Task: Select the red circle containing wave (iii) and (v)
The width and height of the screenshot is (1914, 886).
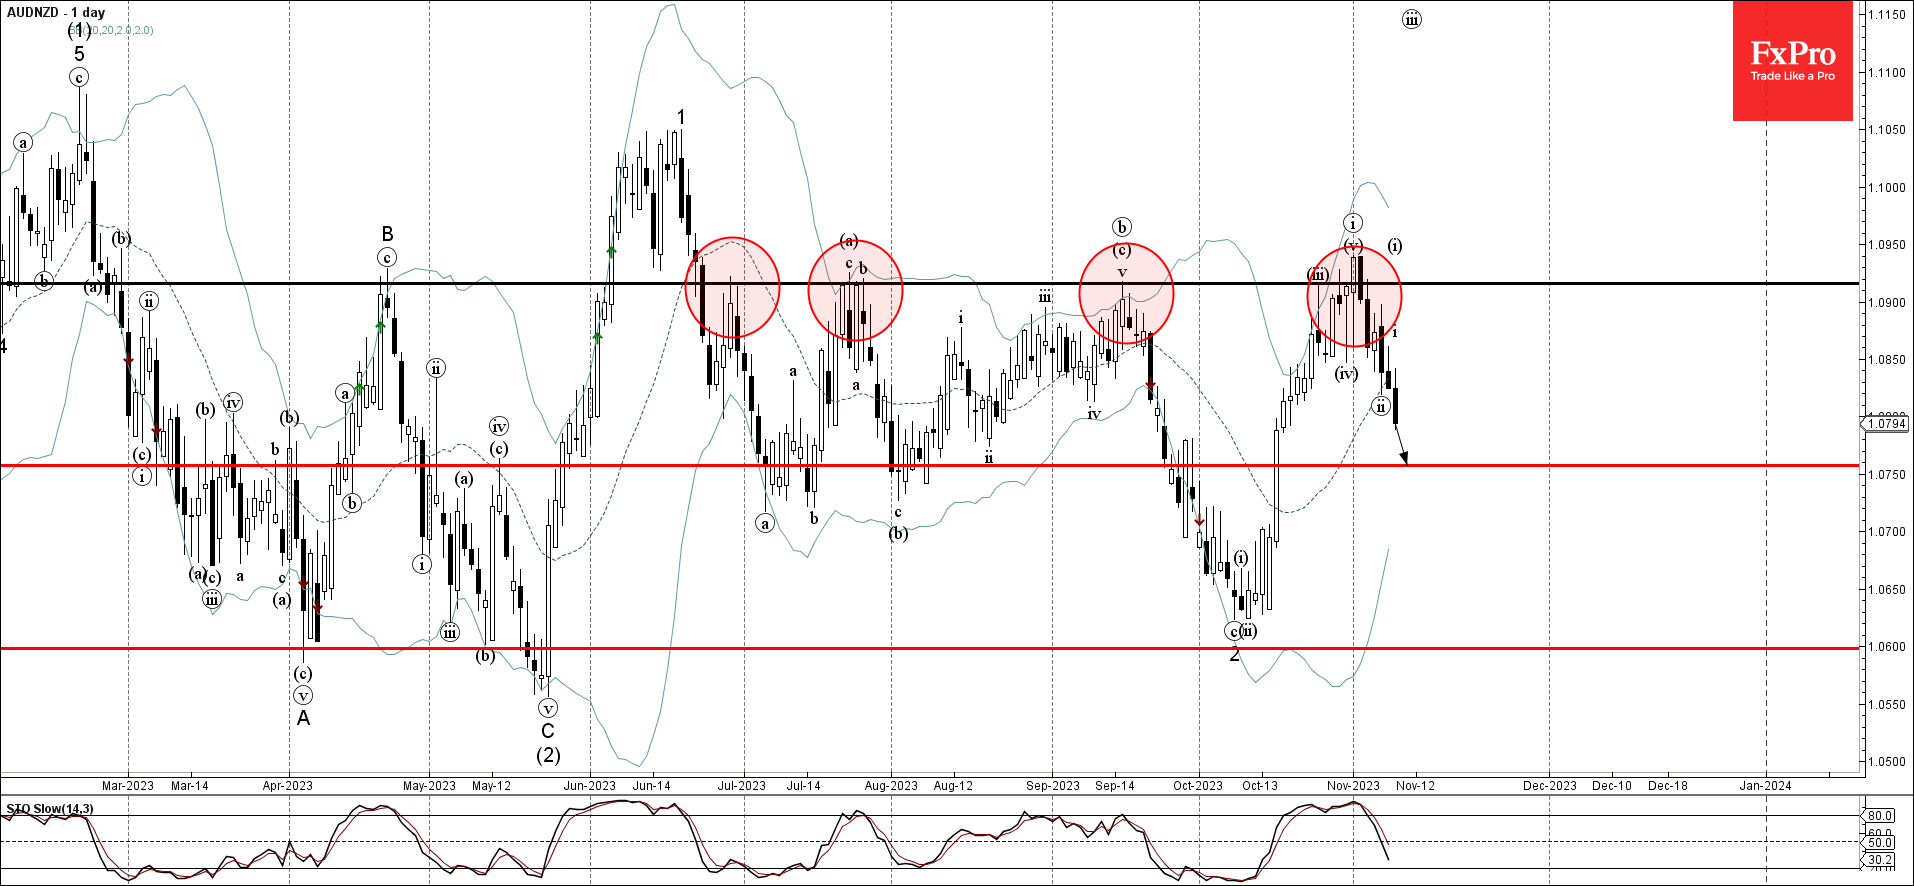Action: (1354, 296)
